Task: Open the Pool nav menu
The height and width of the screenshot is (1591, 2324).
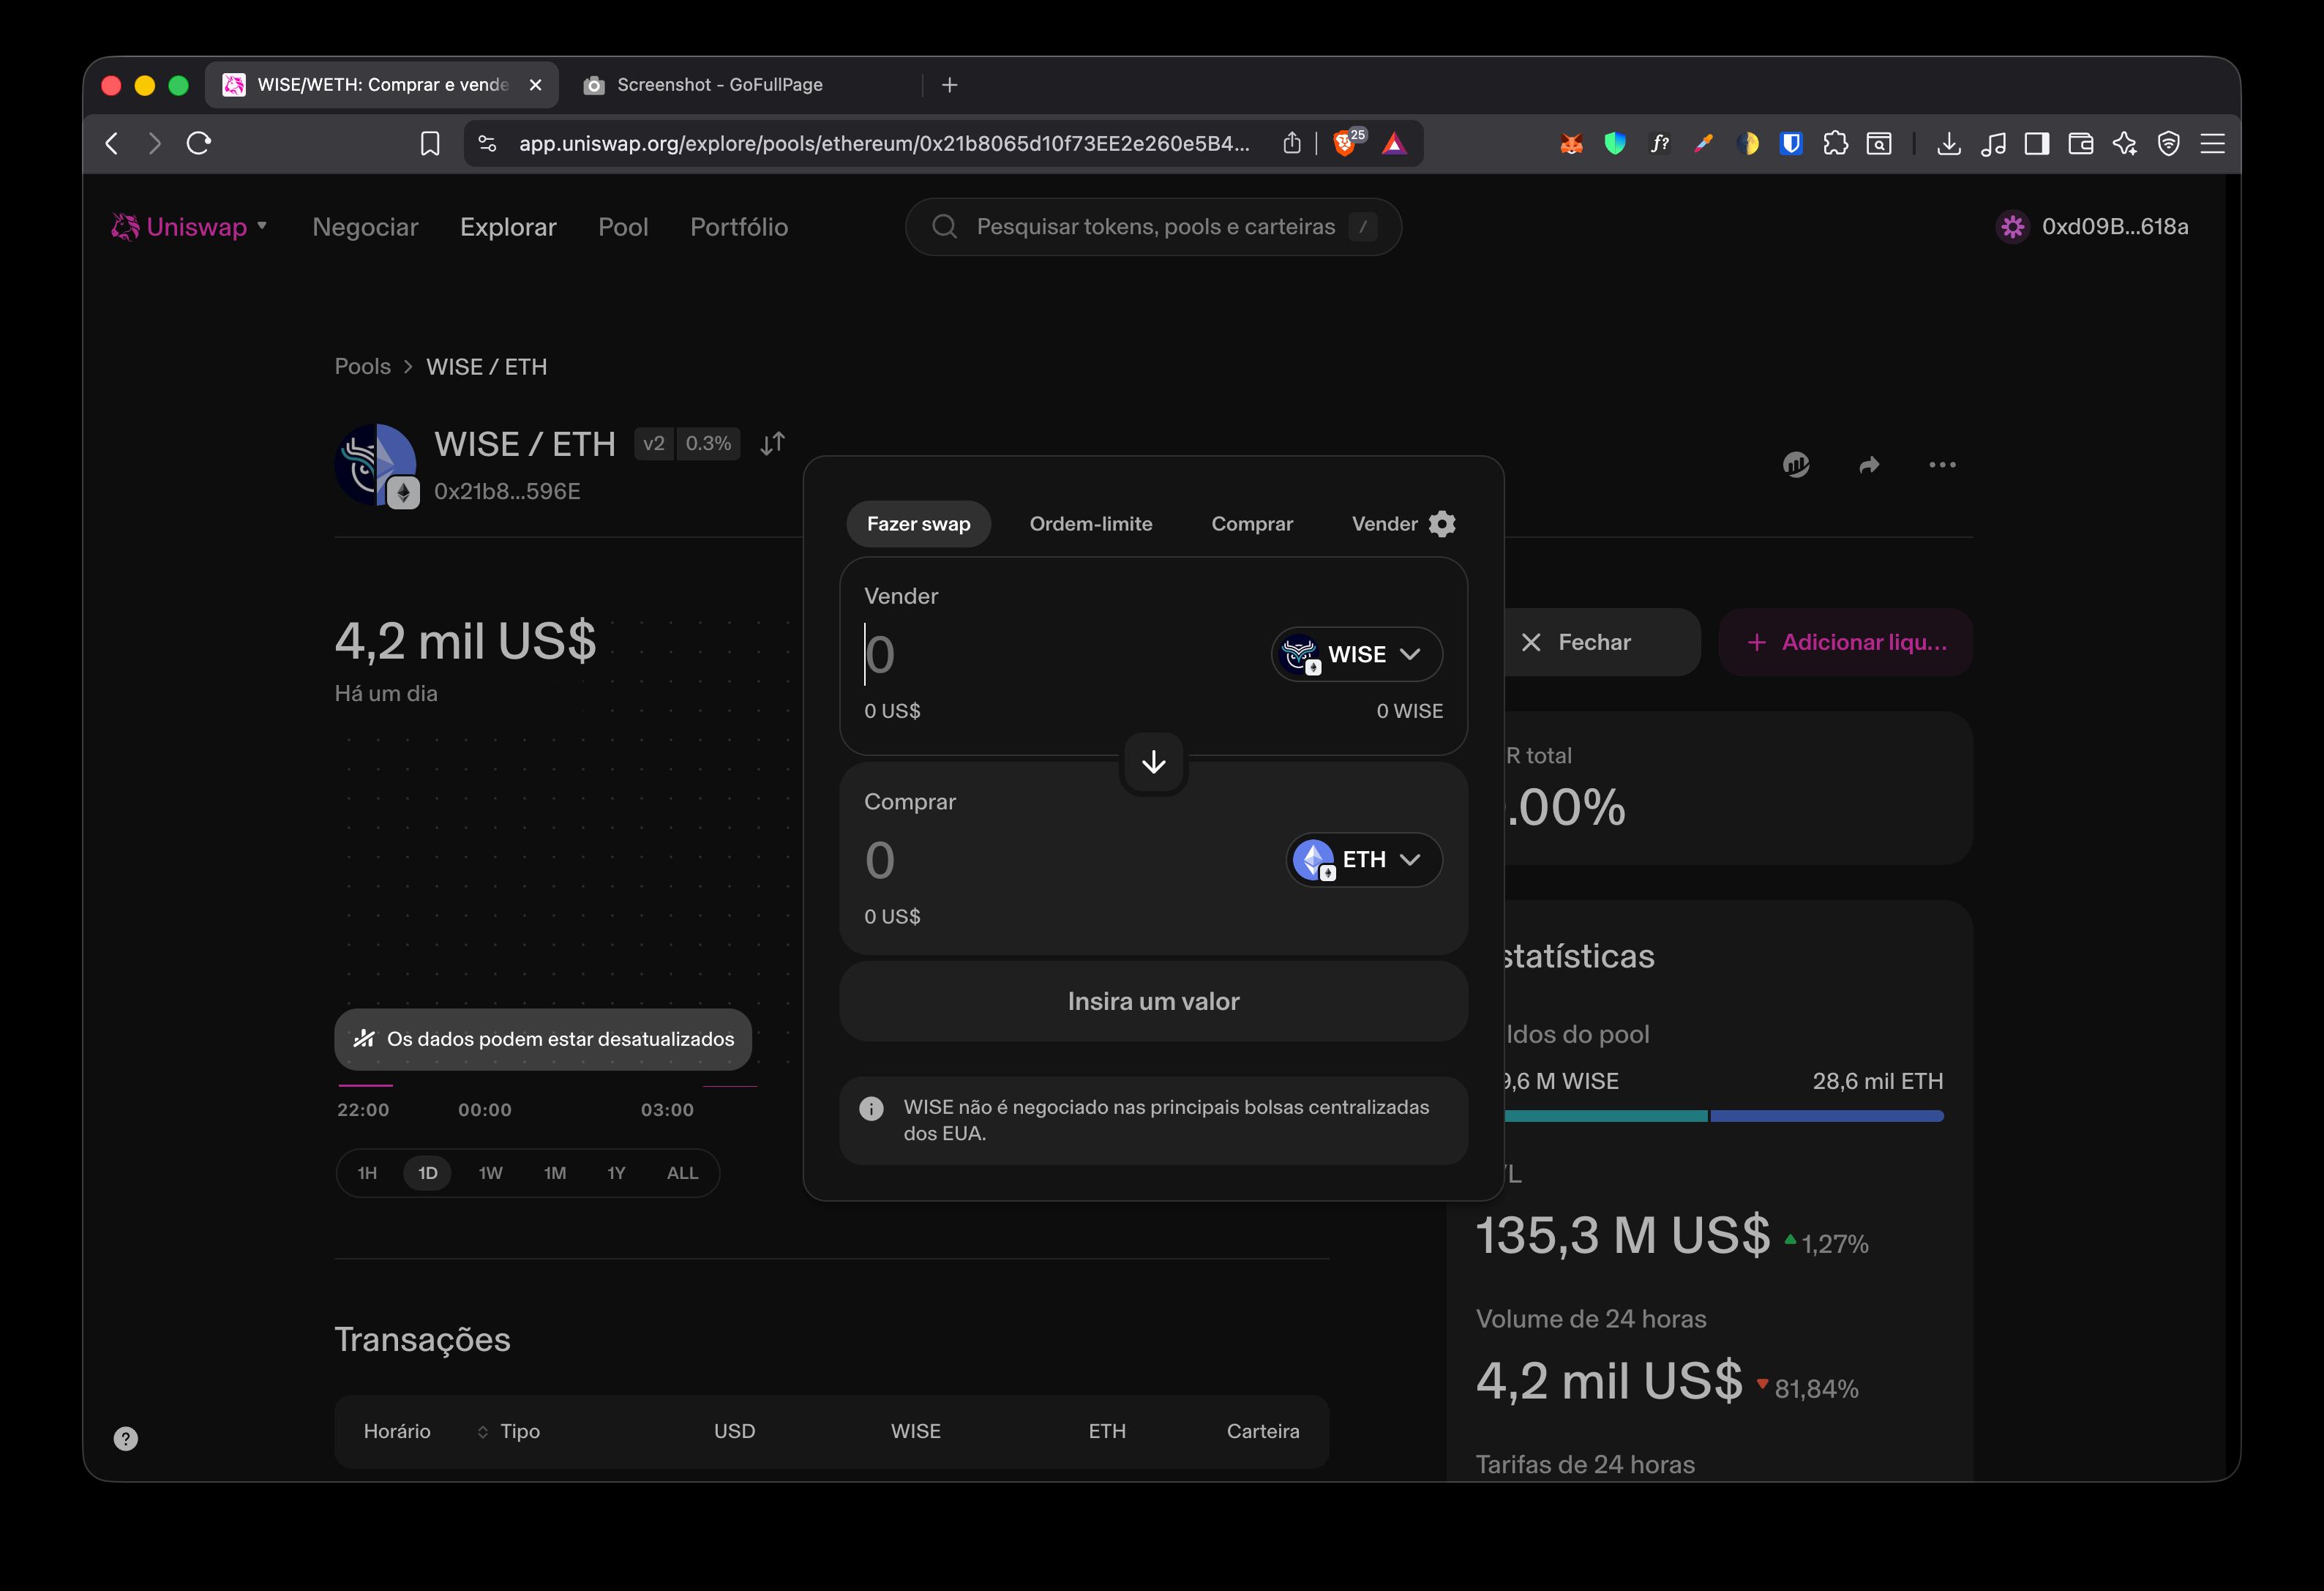Action: (623, 227)
